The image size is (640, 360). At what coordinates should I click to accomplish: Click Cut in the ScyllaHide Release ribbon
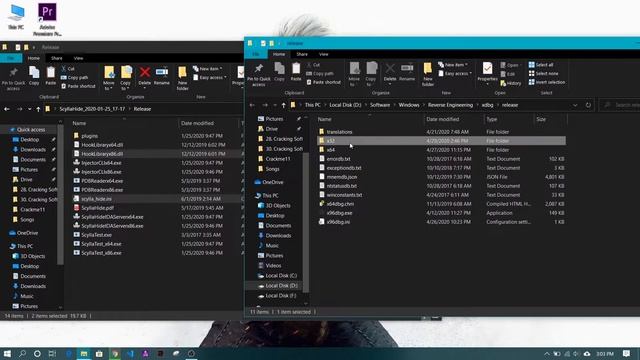(68, 69)
